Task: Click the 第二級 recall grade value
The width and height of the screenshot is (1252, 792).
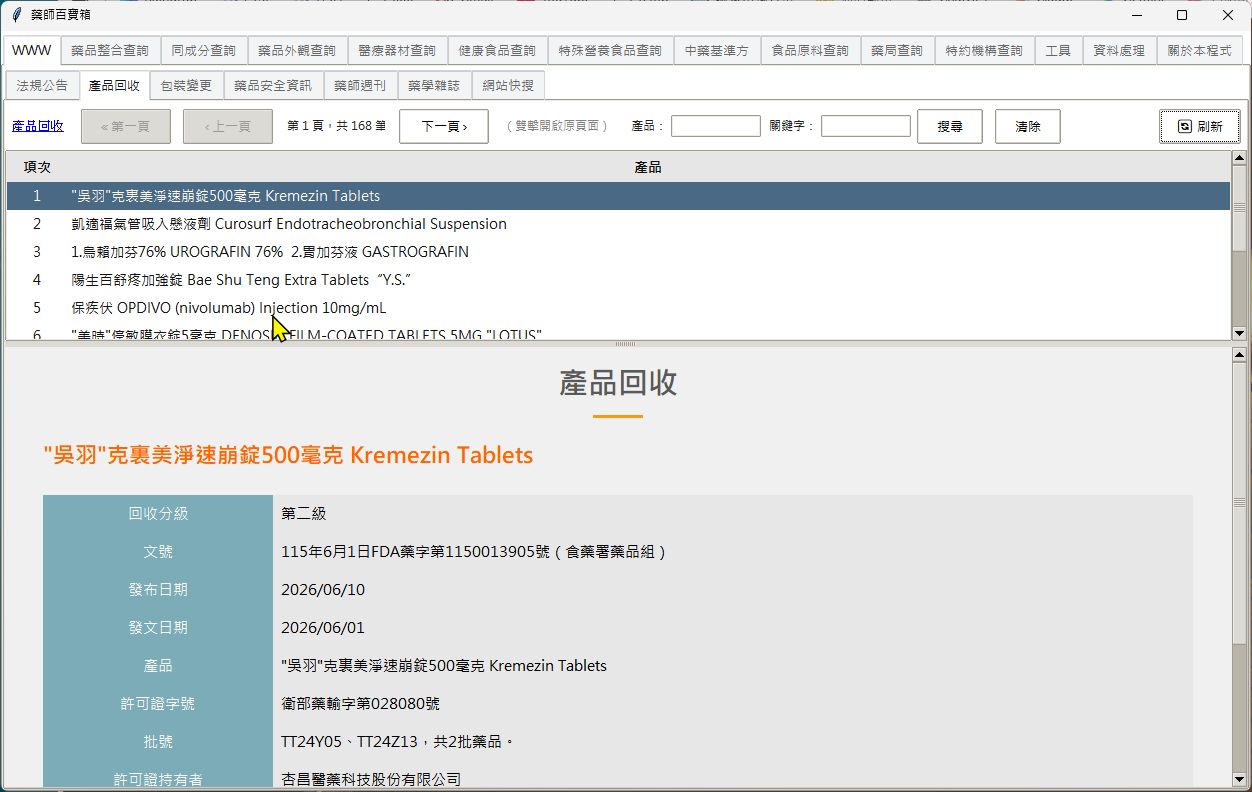Action: click(x=304, y=514)
